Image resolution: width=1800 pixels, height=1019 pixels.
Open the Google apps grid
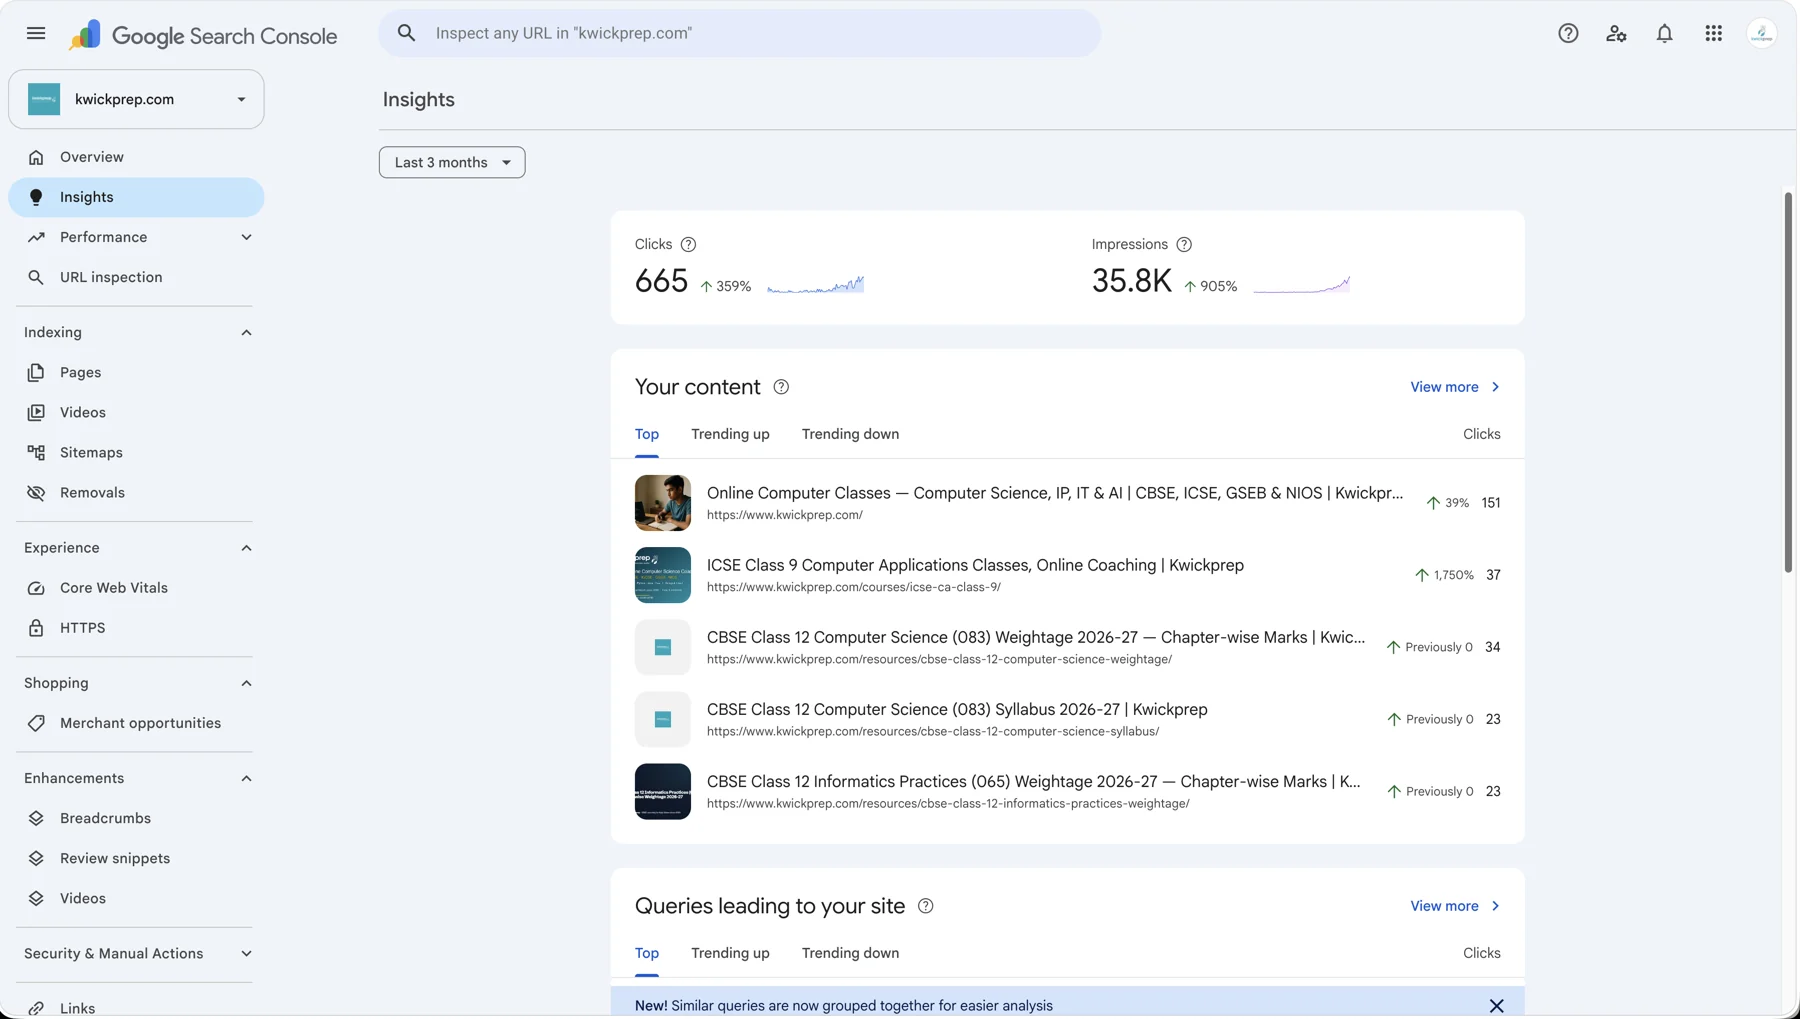click(x=1713, y=33)
